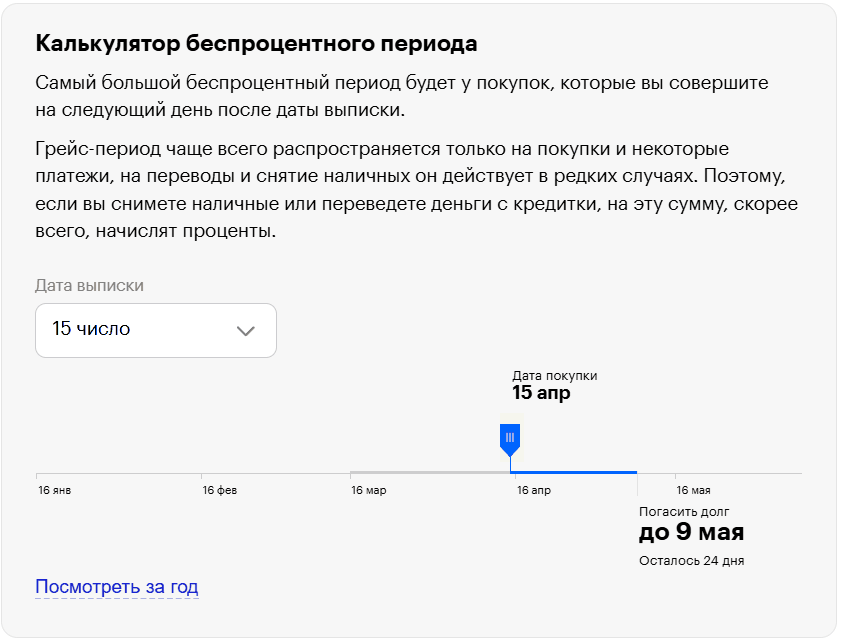Screen dimensions: 844x644
Task: Select "16 апр" on the timeline
Action: (533, 491)
